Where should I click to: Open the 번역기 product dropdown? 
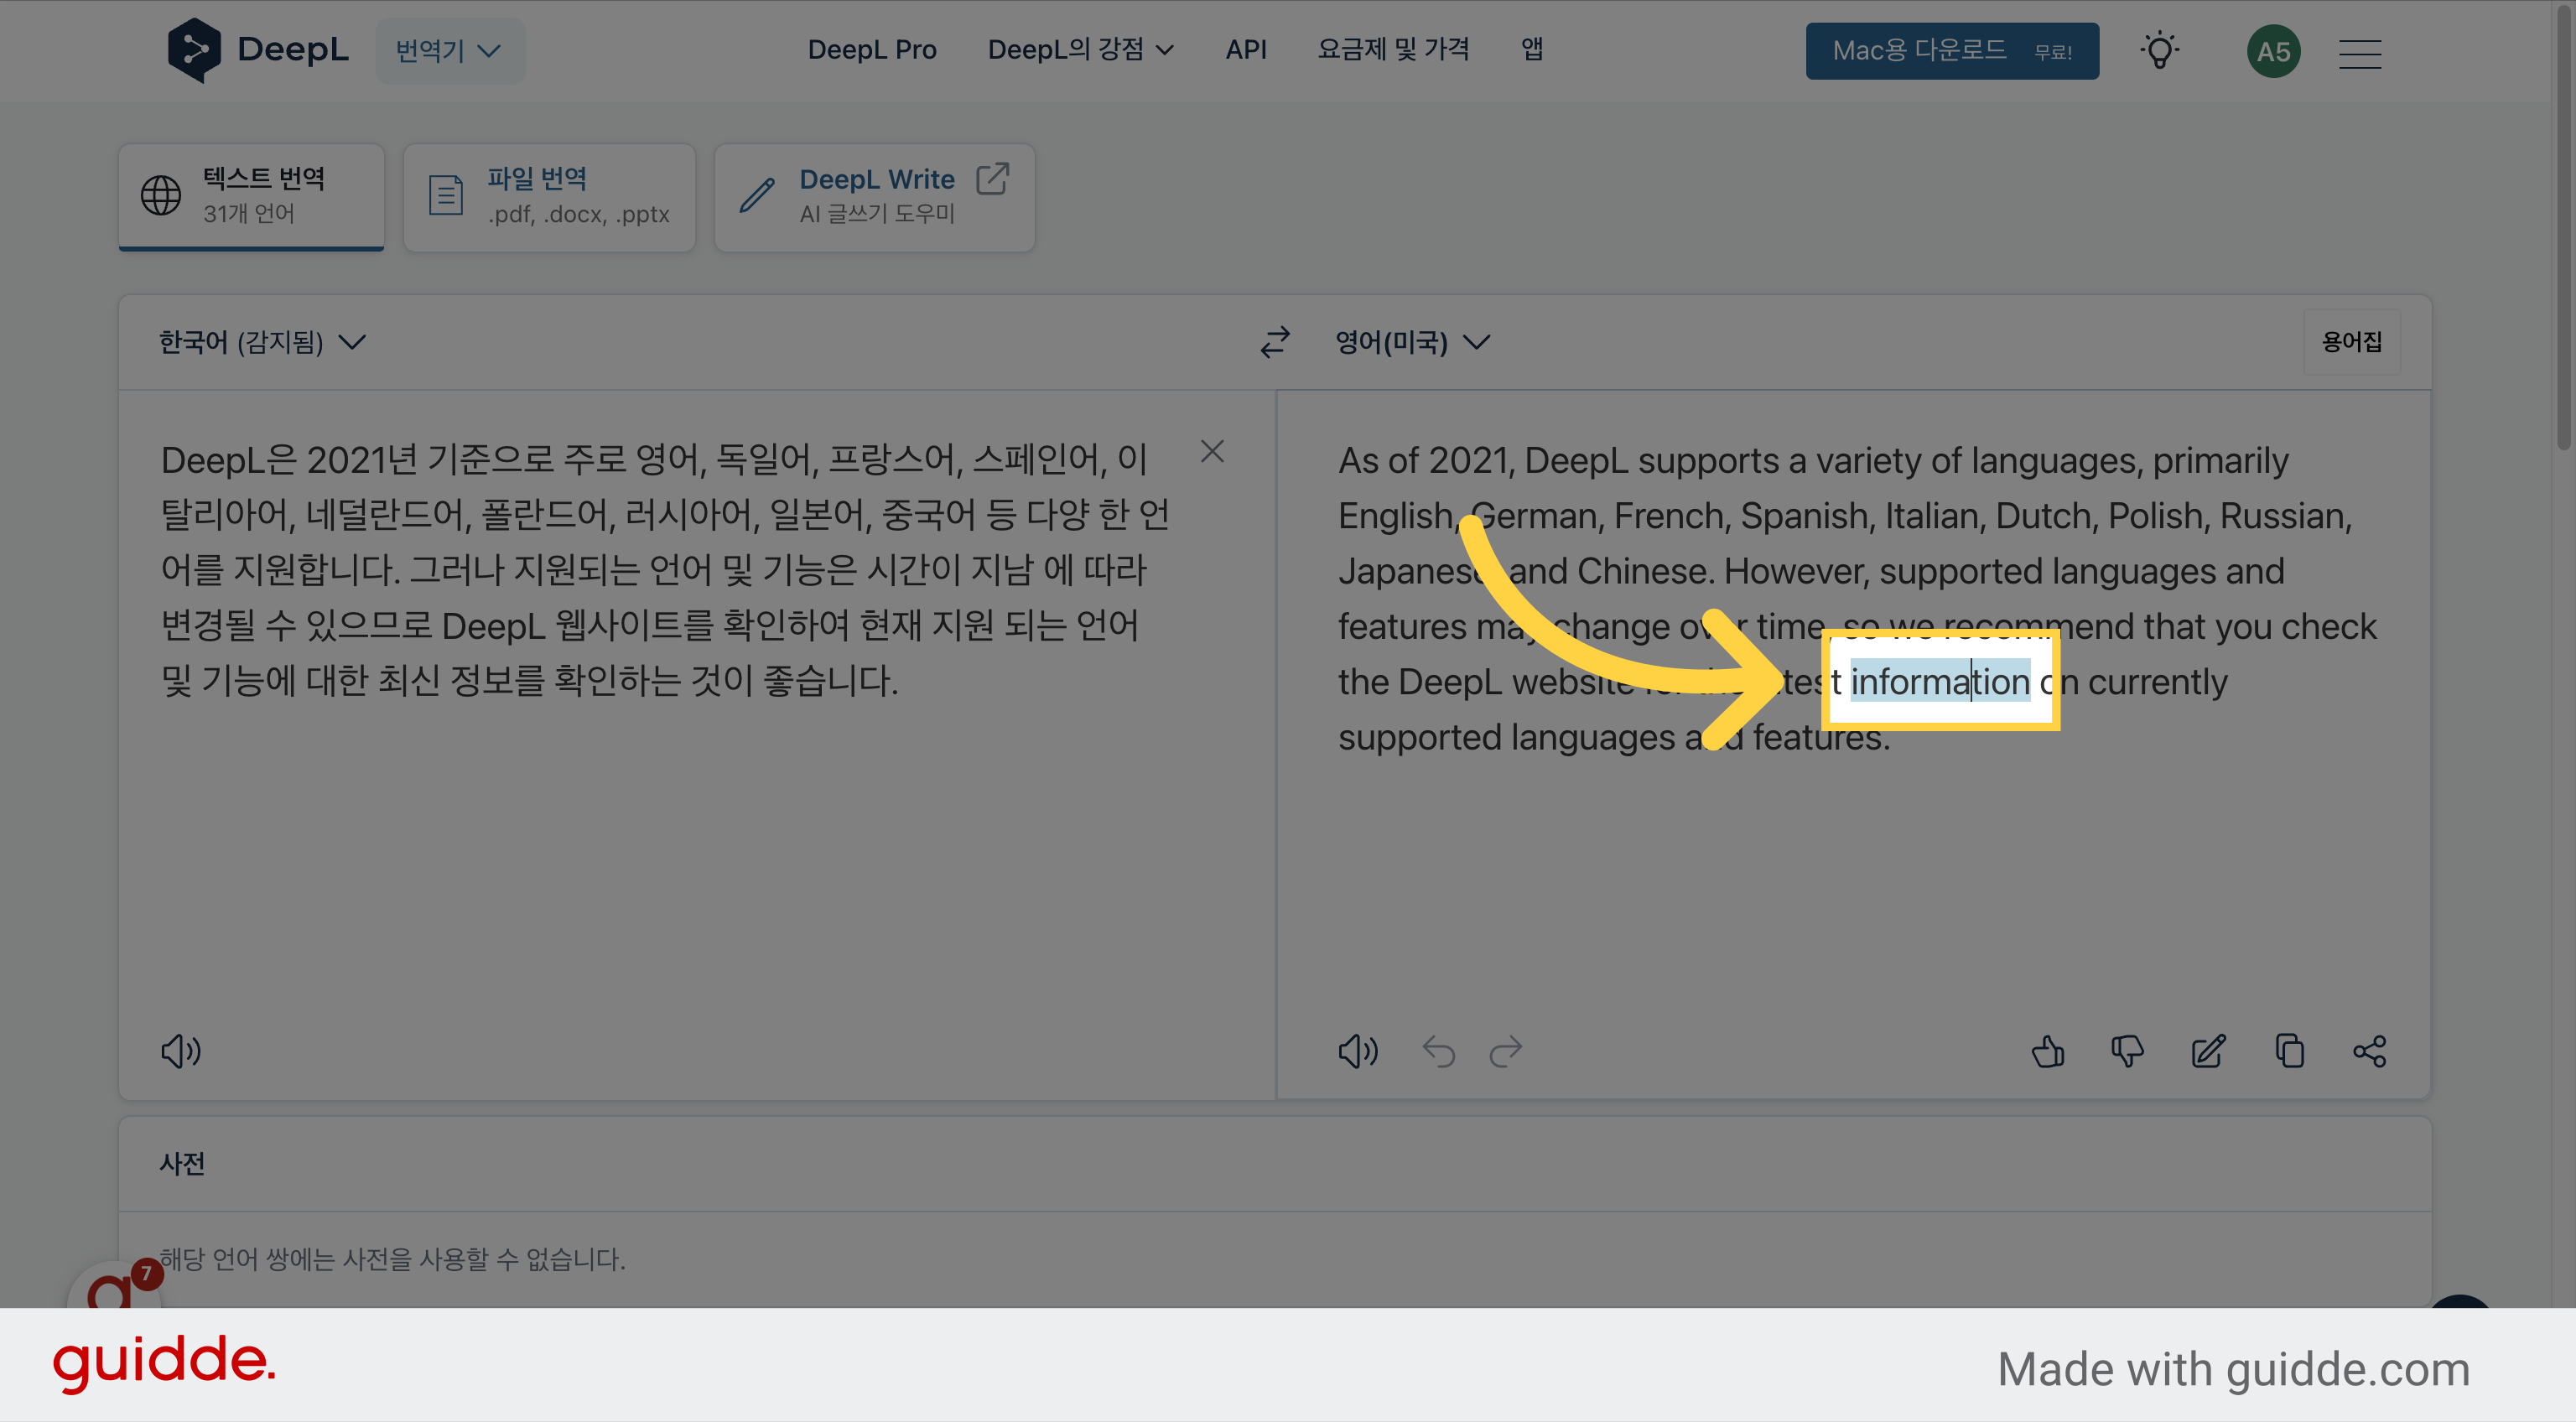(x=449, y=50)
